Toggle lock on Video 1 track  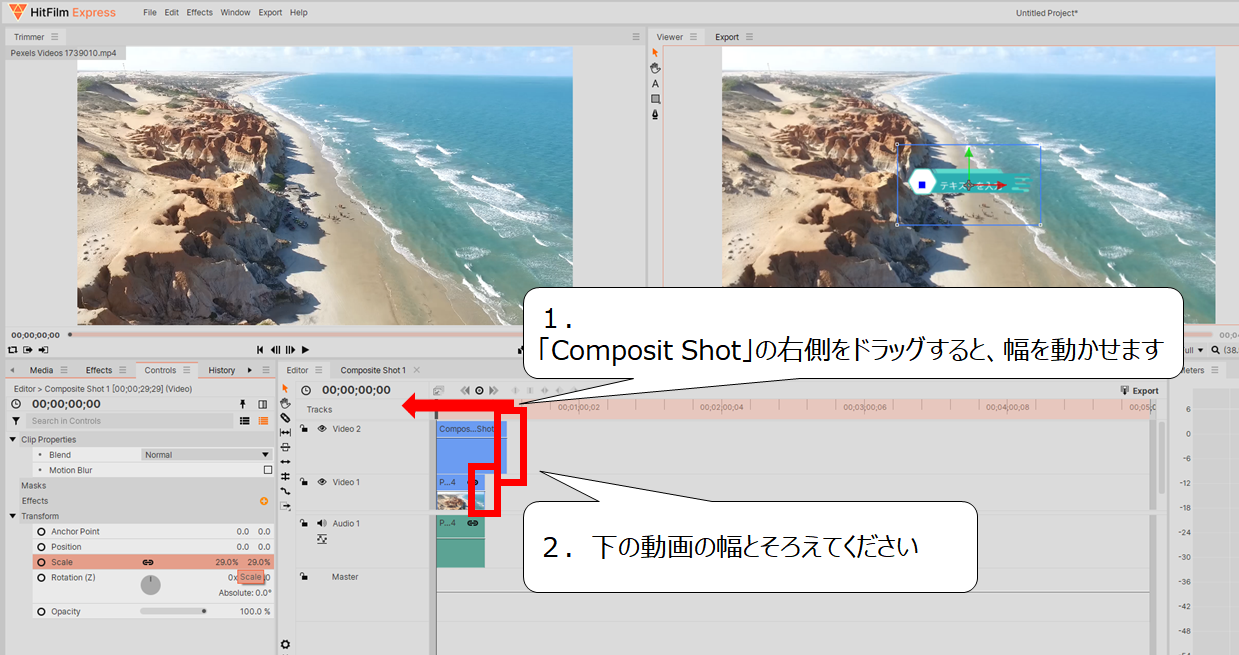[304, 482]
